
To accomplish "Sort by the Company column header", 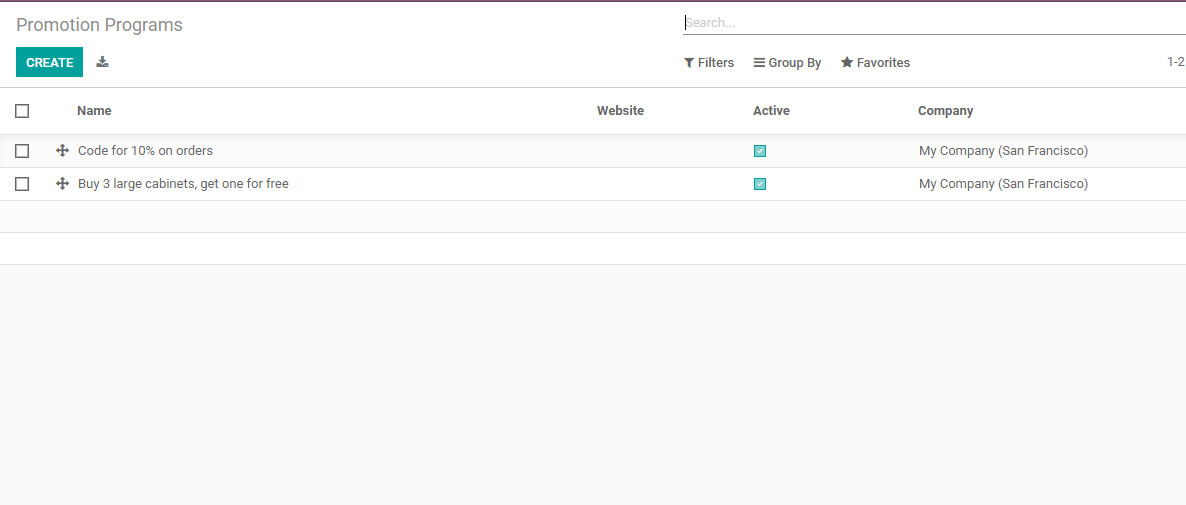I will pos(945,111).
